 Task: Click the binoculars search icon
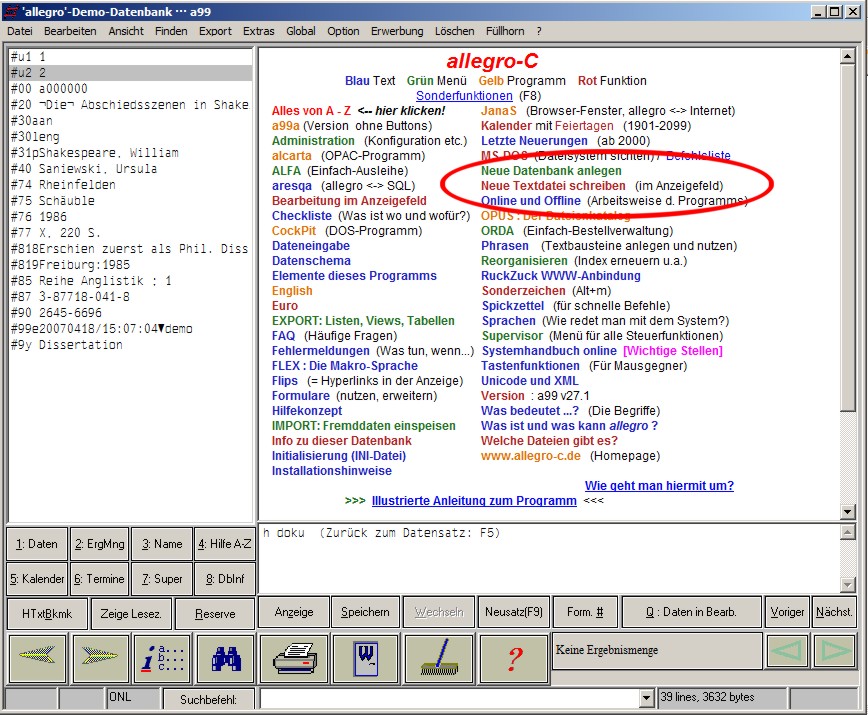point(225,657)
